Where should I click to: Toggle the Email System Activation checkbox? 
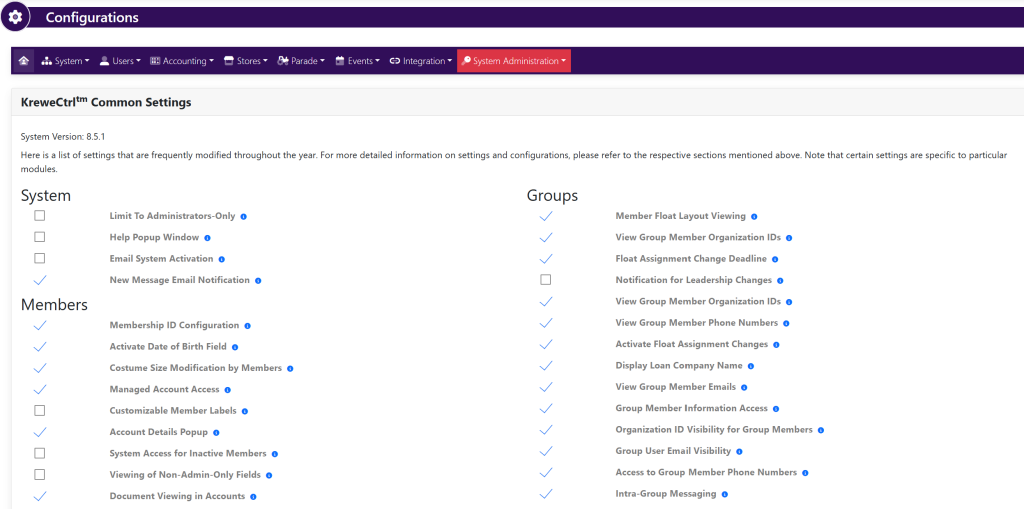click(x=40, y=259)
